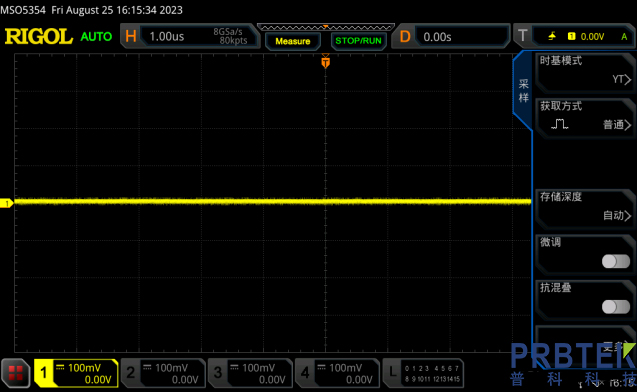Expand the 时基模式 YT timebase mode option
Screen dimensions: 637x392
(x=584, y=72)
